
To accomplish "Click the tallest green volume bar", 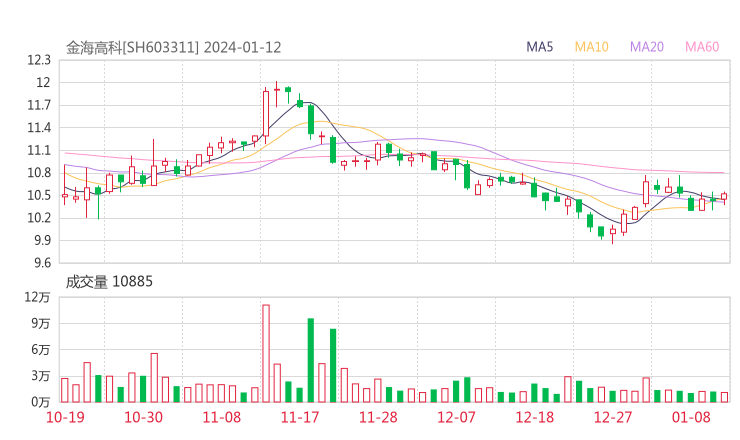I will [x=311, y=360].
